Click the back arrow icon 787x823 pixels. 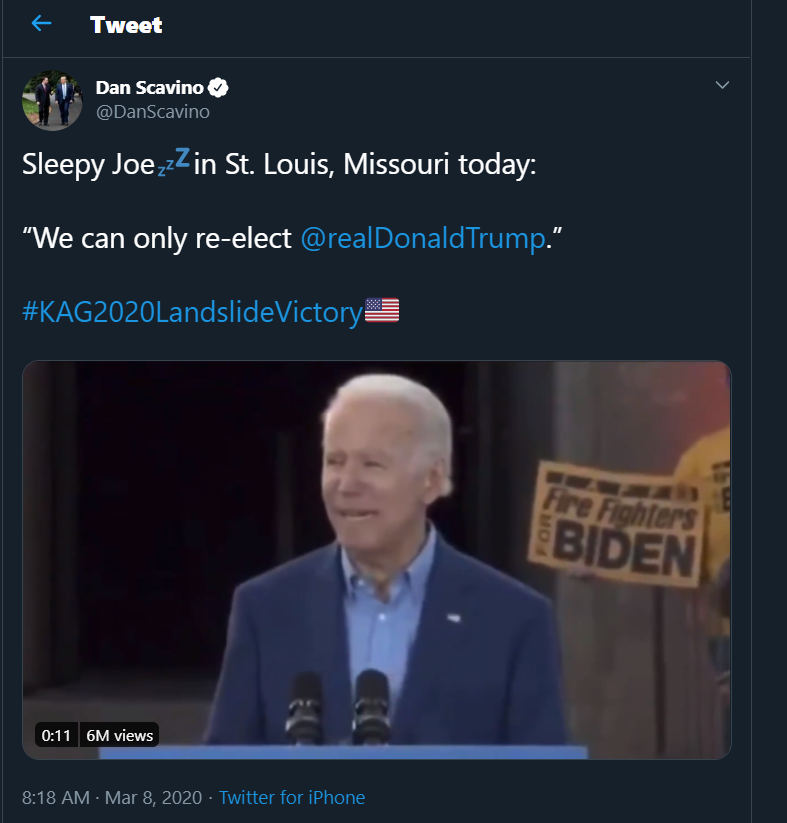pyautogui.click(x=41, y=23)
